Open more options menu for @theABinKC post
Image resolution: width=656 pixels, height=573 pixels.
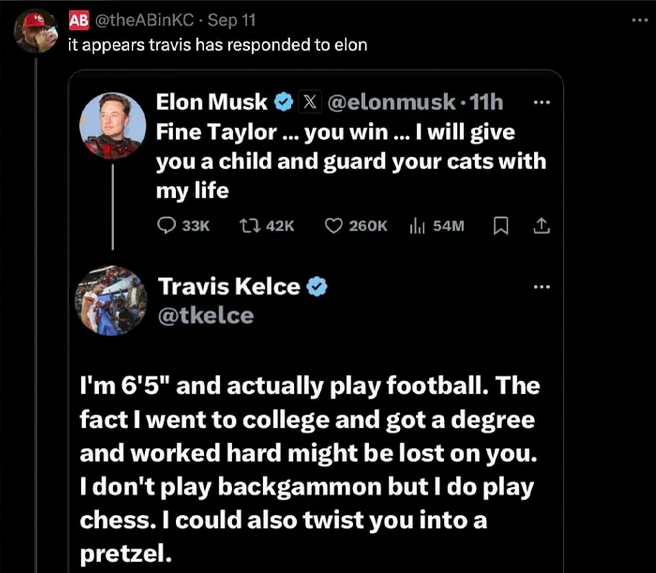[640, 20]
